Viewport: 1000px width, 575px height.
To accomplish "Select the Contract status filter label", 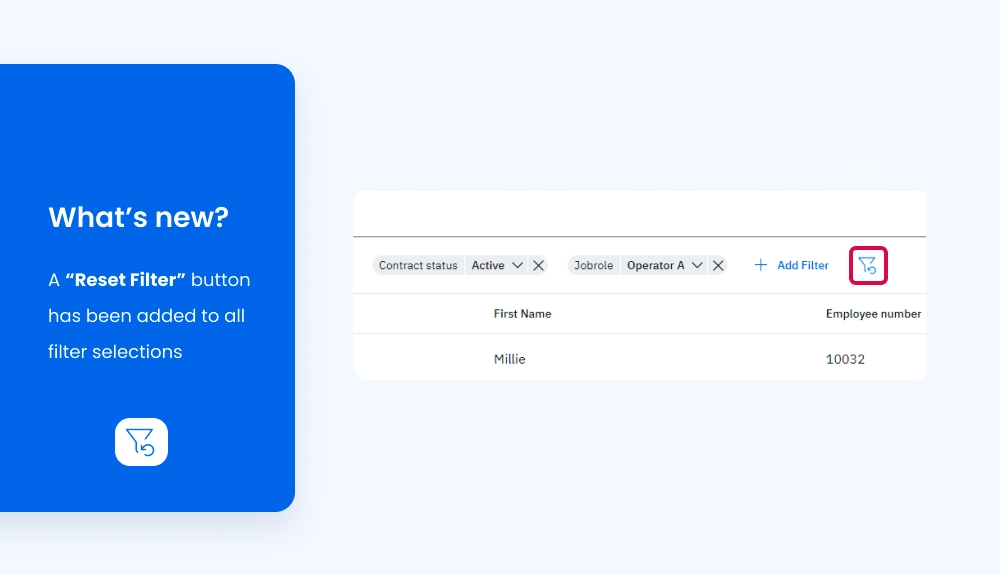I will 418,266.
